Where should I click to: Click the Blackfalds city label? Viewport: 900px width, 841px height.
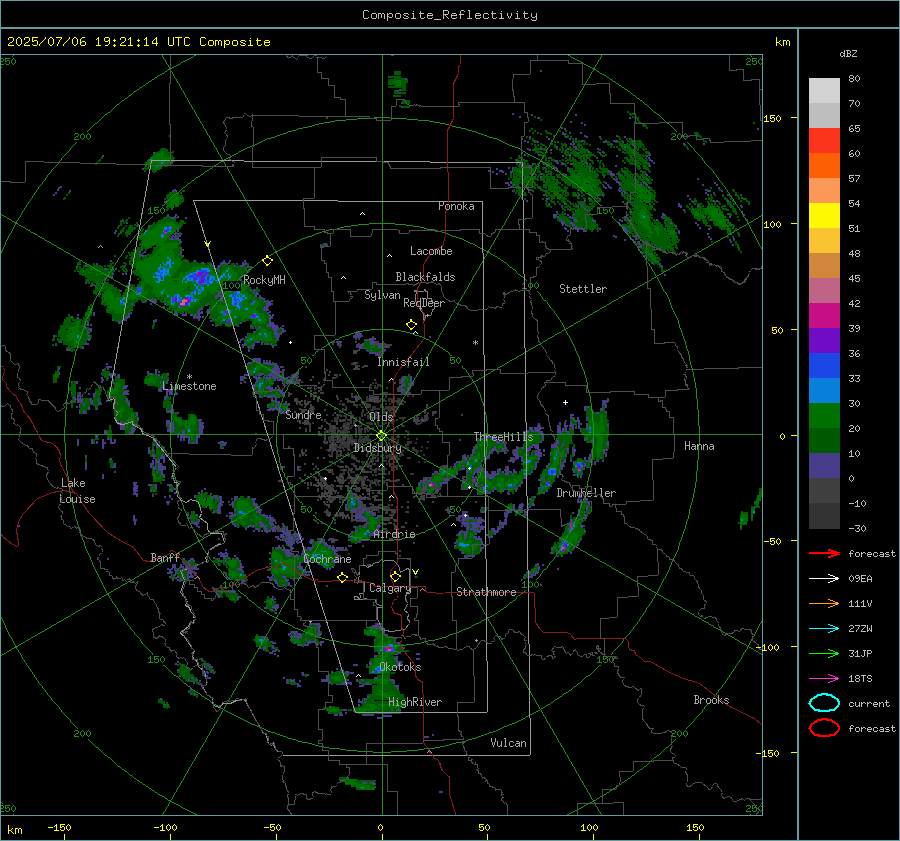tap(425, 277)
